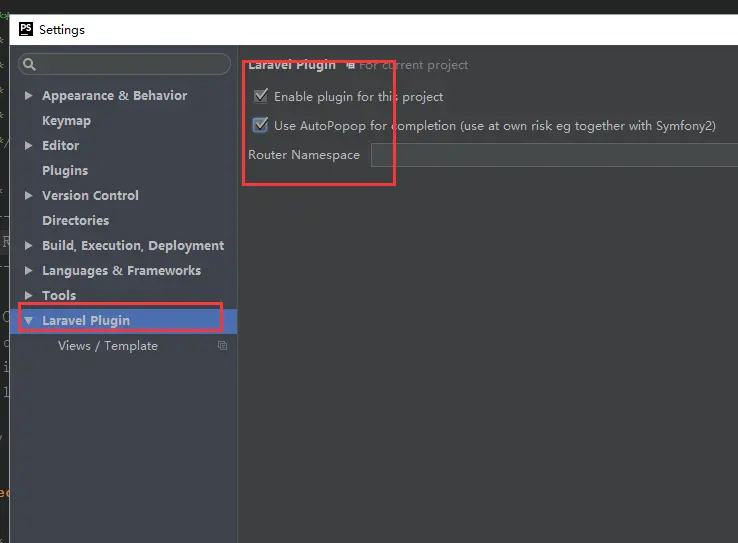Viewport: 738px width, 543px height.
Task: Click the search magnifier icon
Action: 29,64
